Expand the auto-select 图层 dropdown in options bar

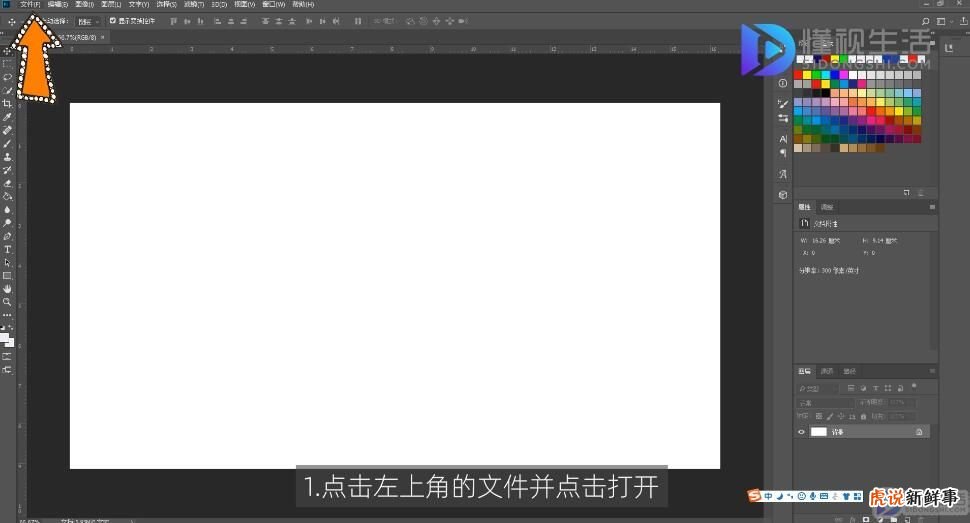(88, 21)
